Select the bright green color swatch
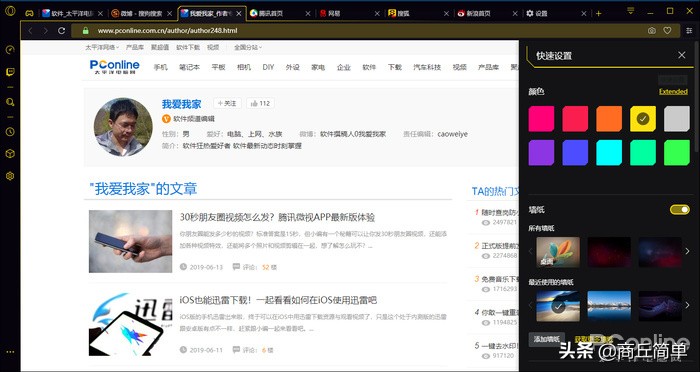Image resolution: width=700 pixels, height=372 pixels. click(x=677, y=153)
